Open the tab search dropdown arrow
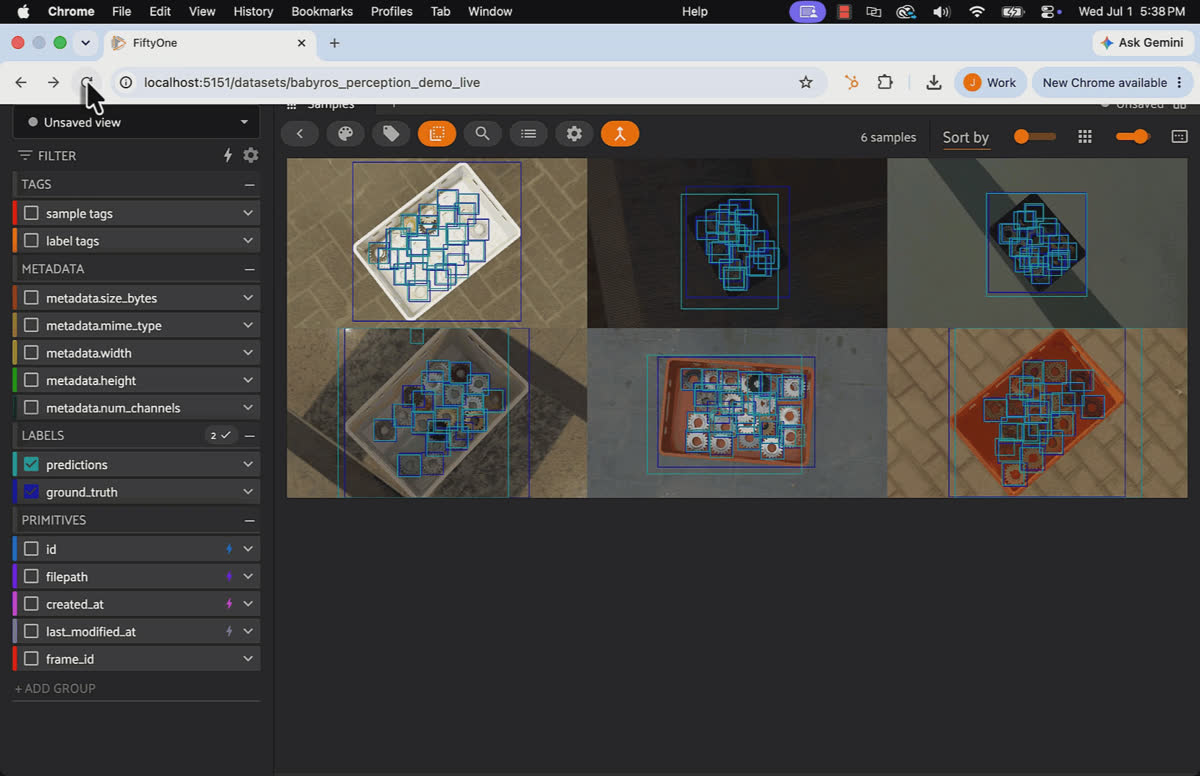 click(86, 43)
